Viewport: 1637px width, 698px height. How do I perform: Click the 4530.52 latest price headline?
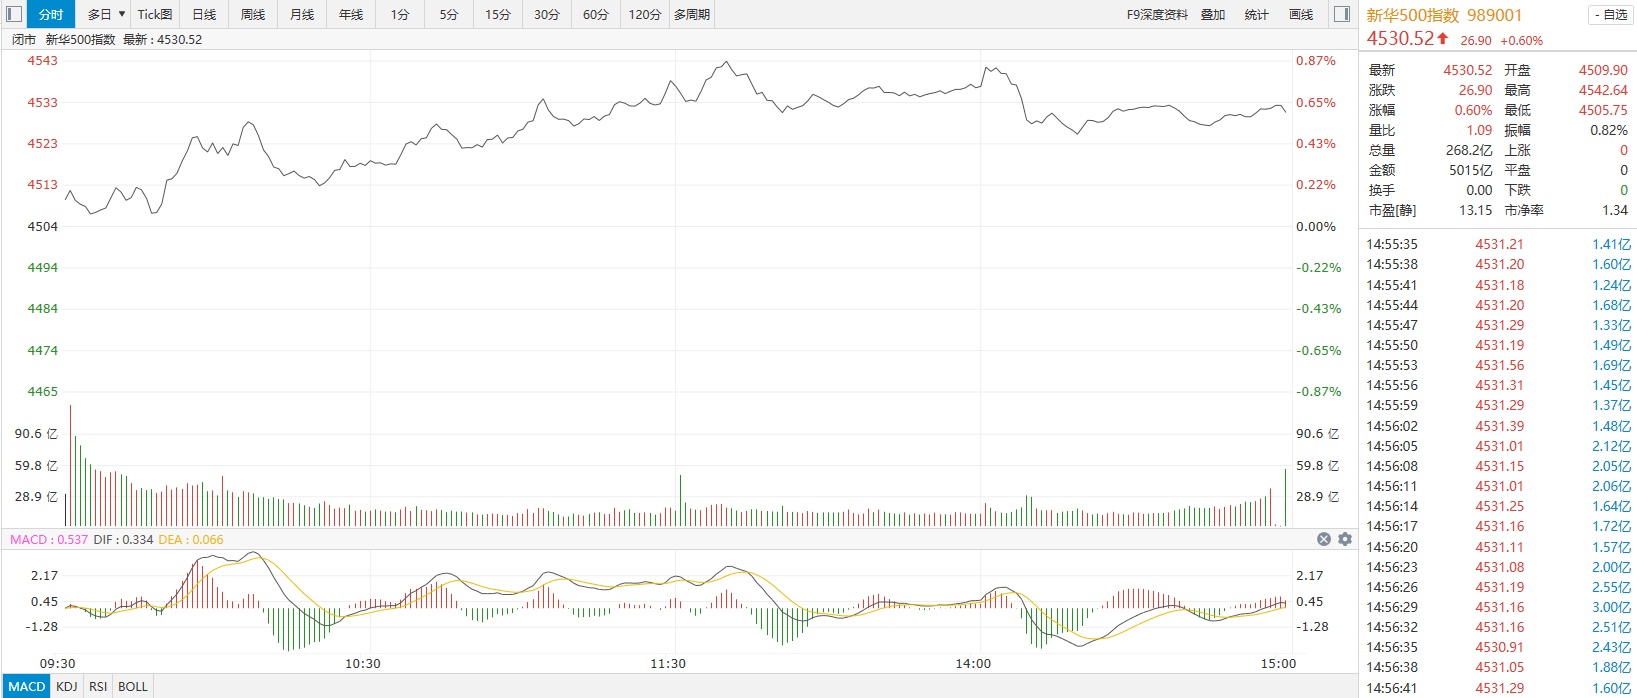tap(1400, 38)
